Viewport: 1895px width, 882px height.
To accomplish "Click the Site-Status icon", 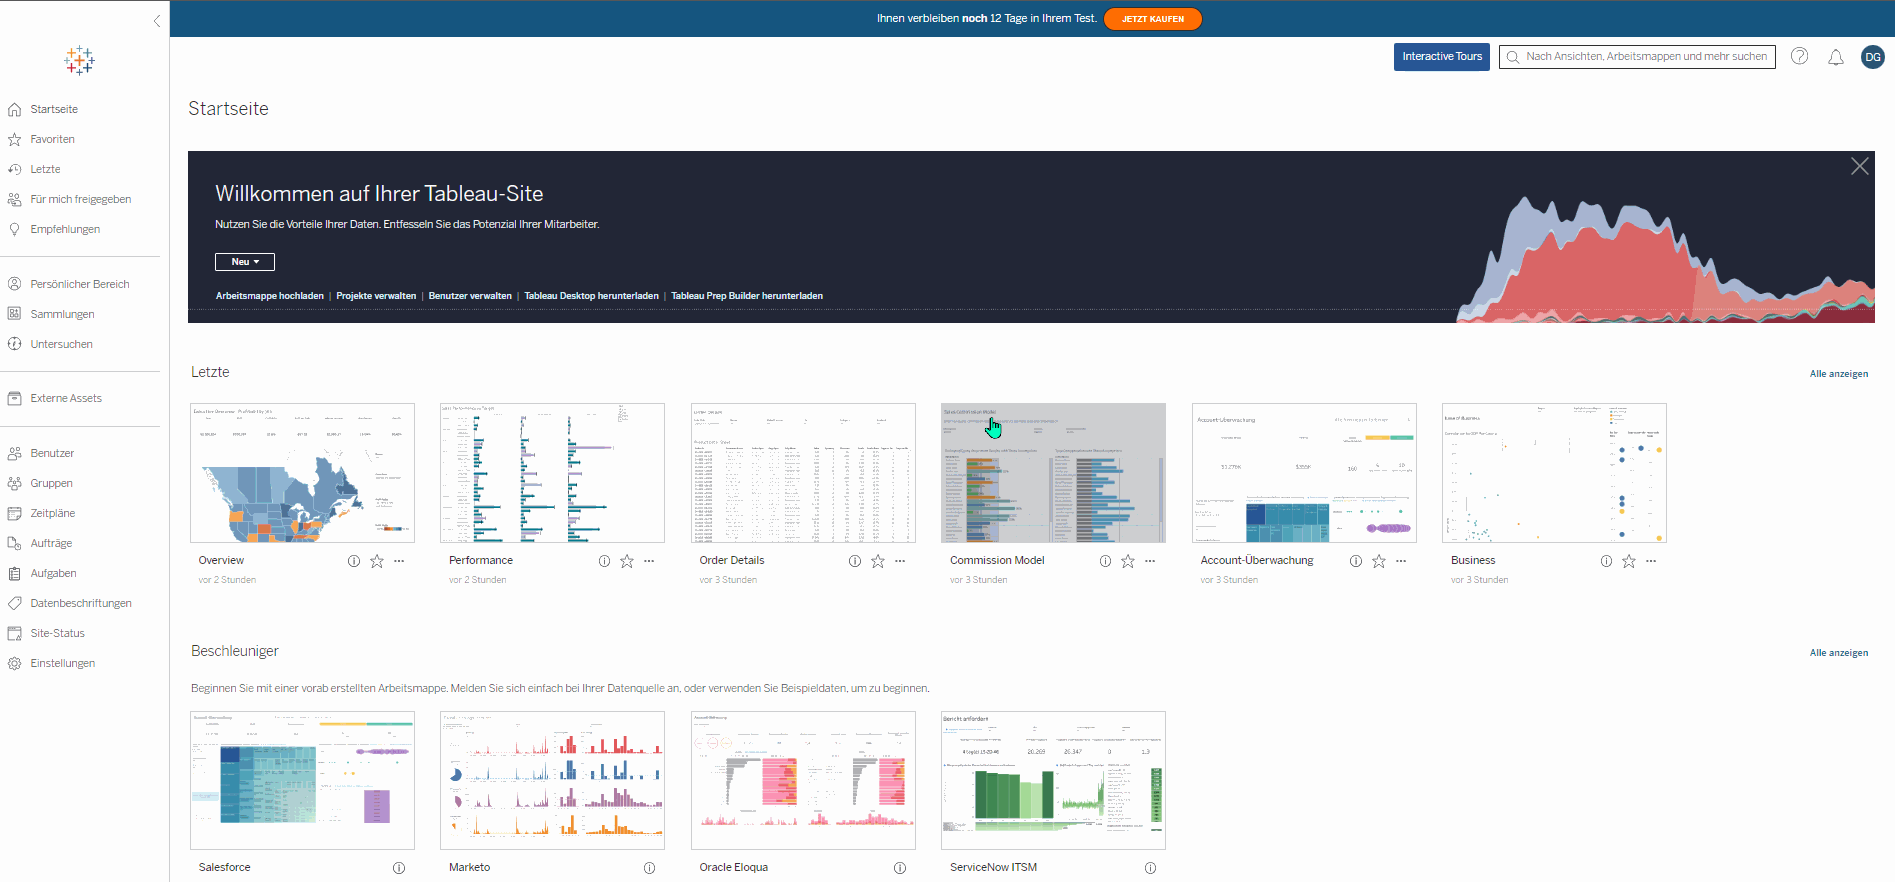I will coord(14,633).
